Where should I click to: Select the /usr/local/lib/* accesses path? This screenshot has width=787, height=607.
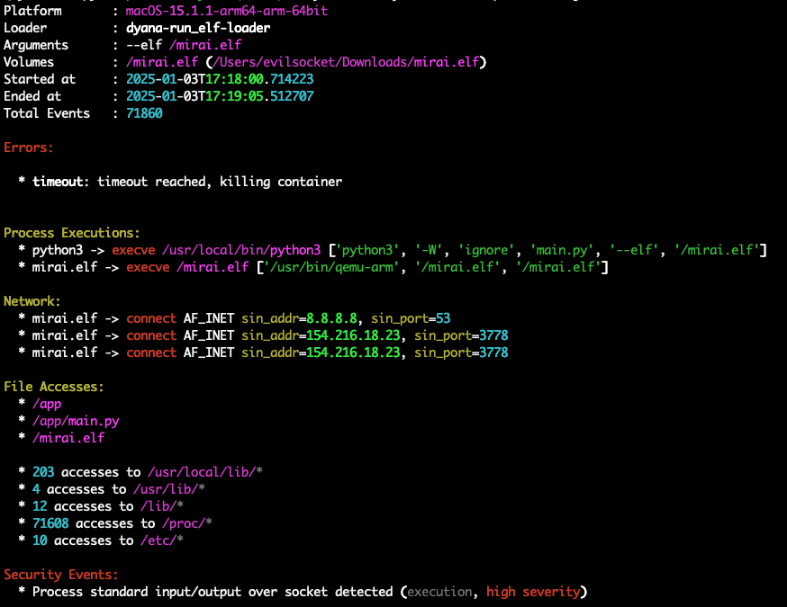(205, 472)
